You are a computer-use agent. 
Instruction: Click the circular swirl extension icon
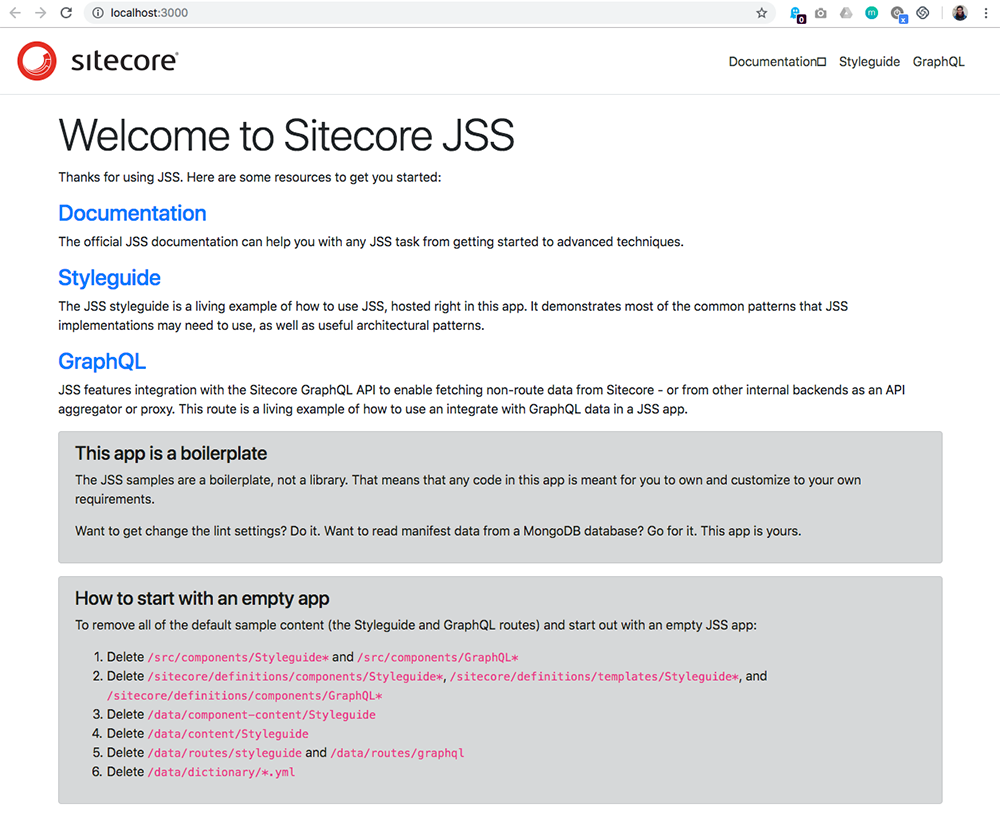point(923,13)
